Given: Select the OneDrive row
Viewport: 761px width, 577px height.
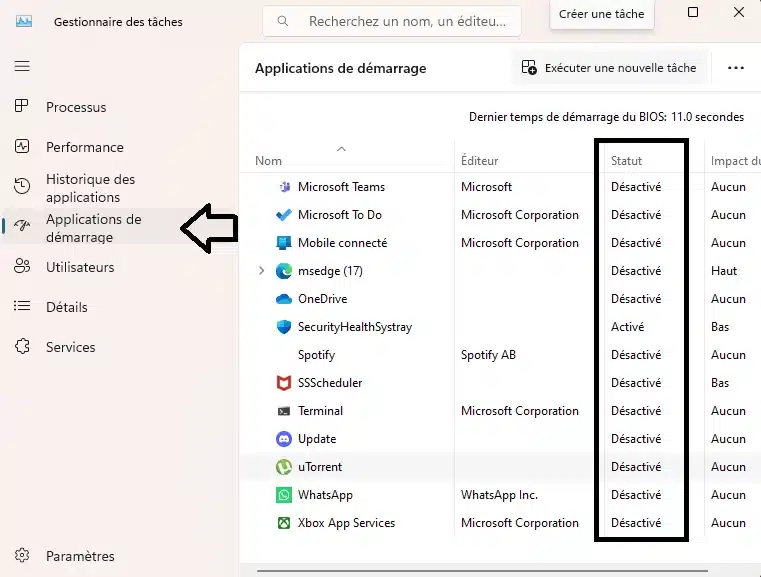Looking at the screenshot, I should [x=500, y=299].
